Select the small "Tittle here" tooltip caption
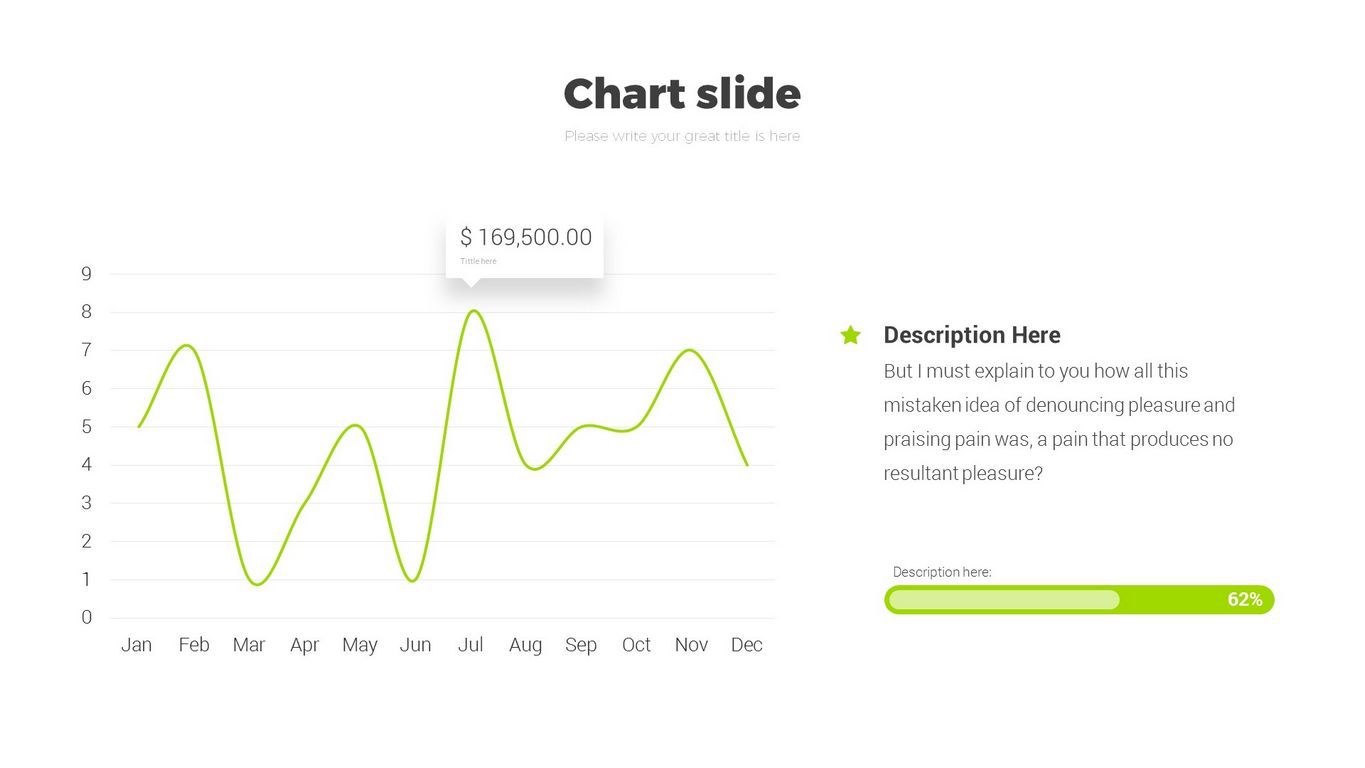The image size is (1365, 768). coord(478,261)
